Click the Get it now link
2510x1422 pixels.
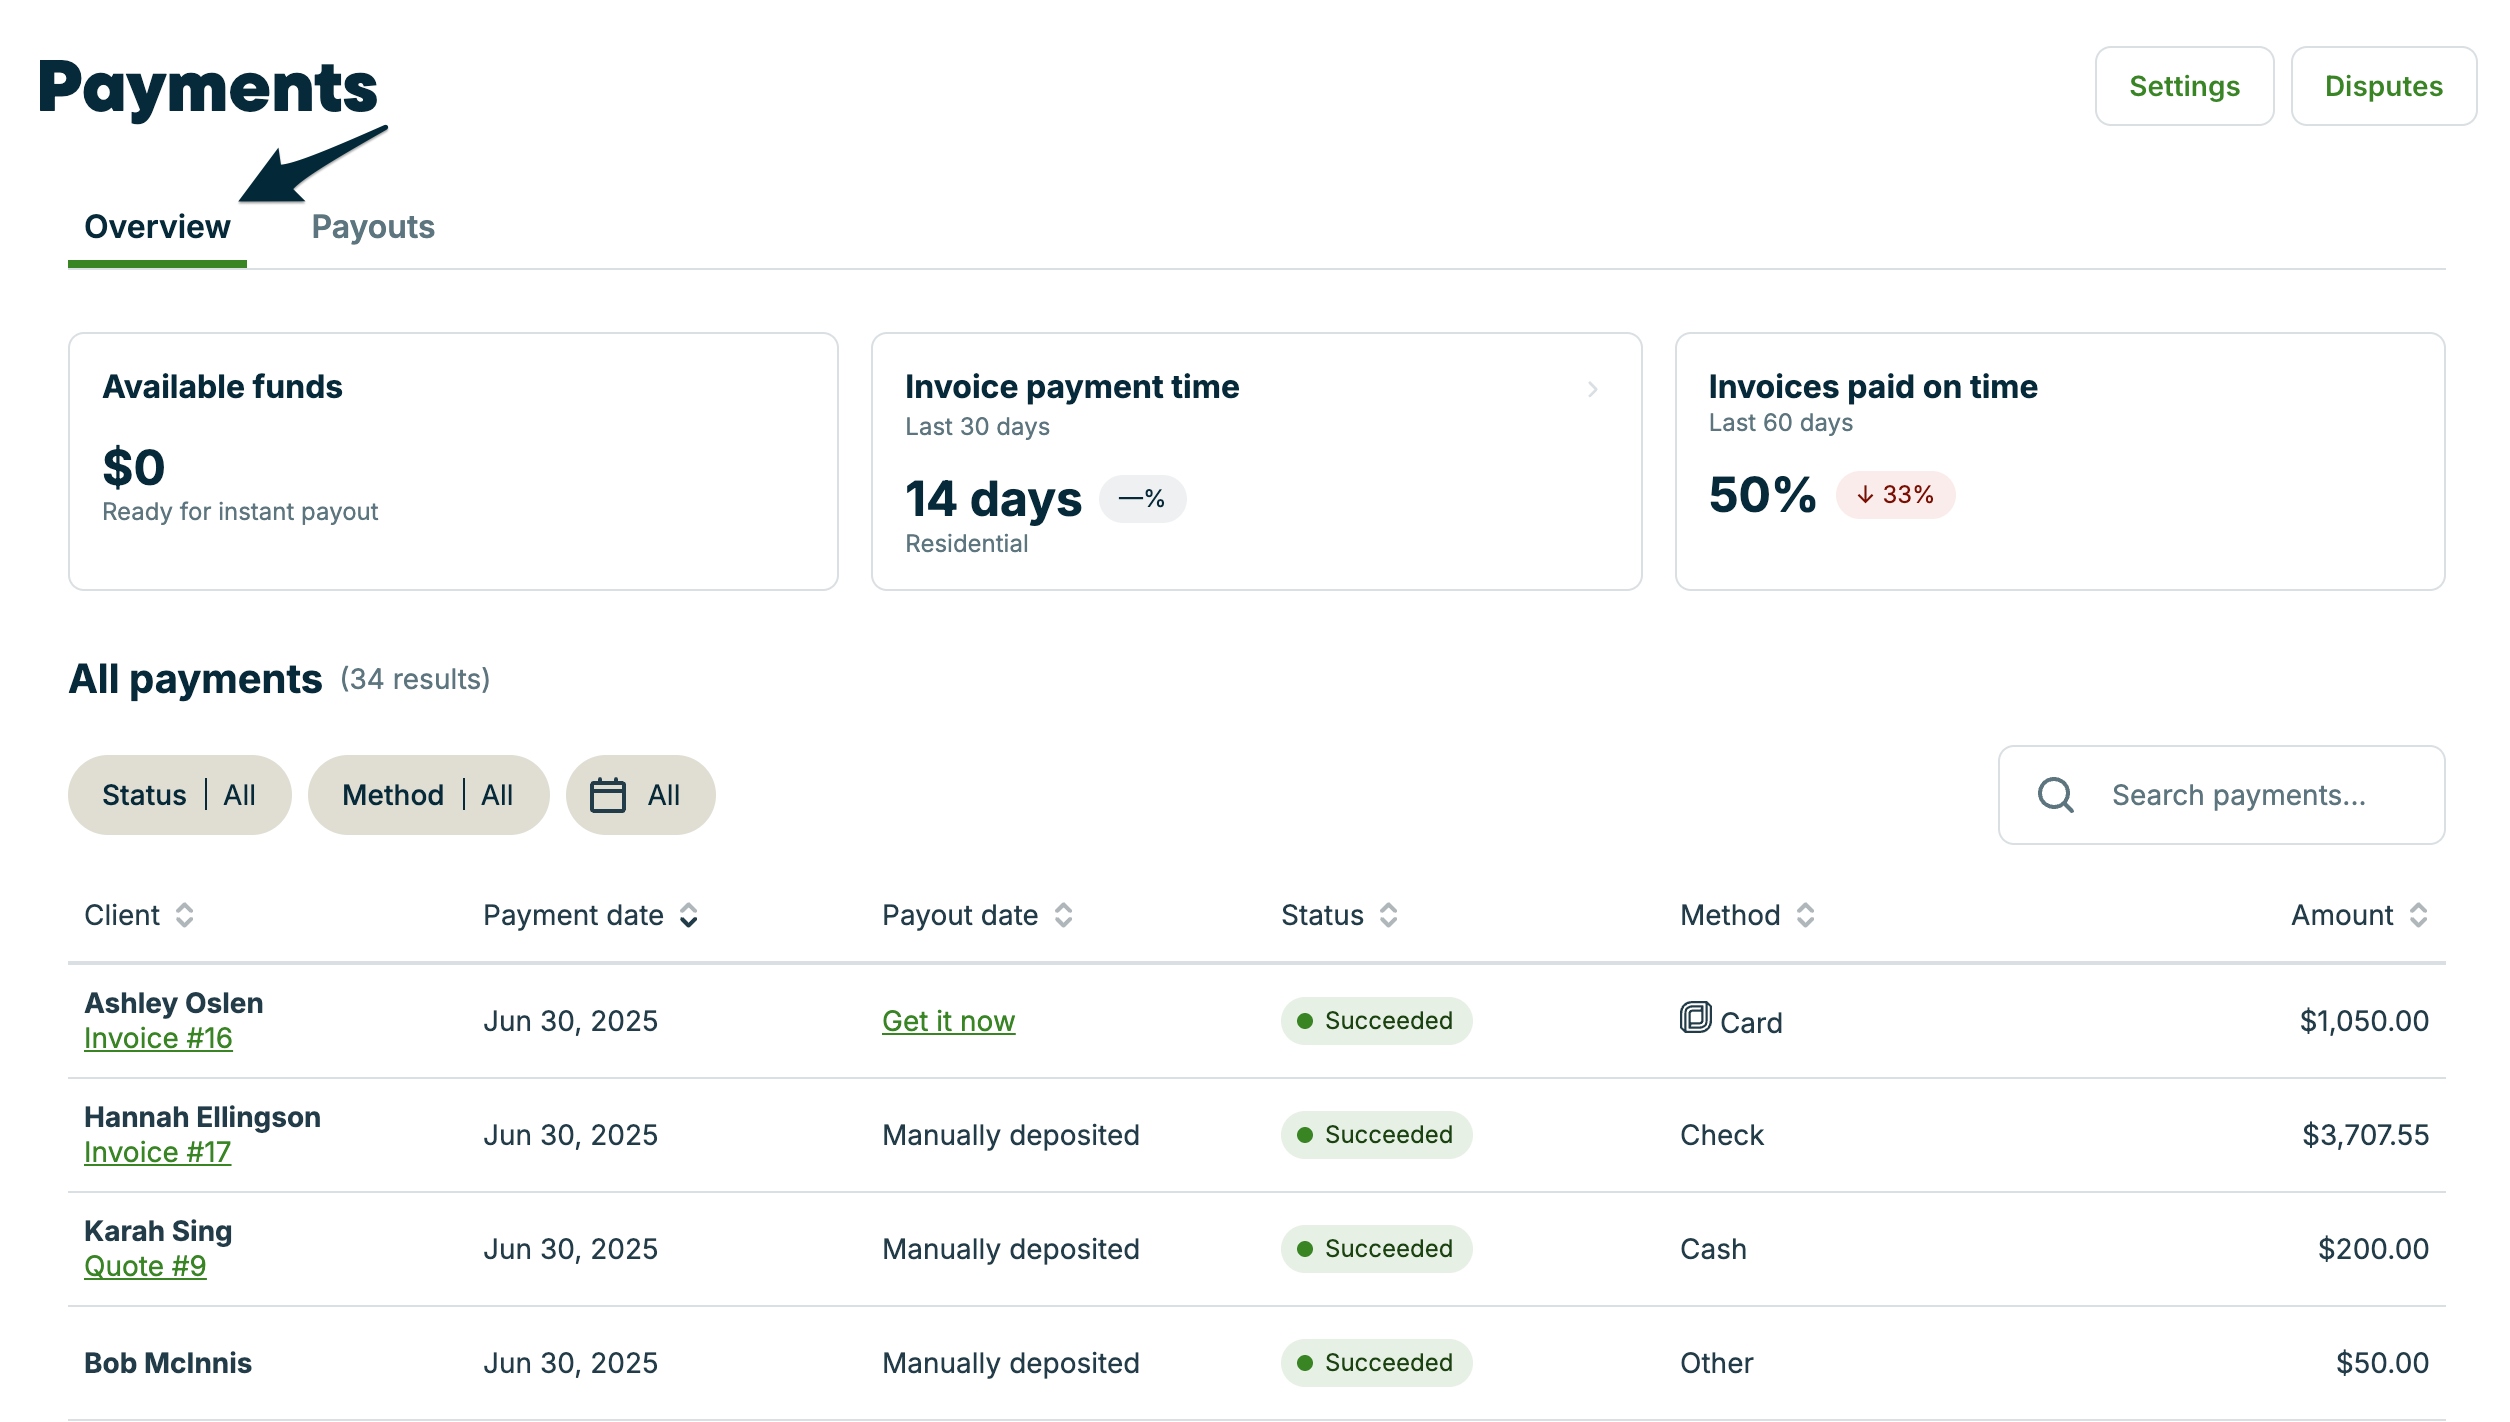point(948,1021)
